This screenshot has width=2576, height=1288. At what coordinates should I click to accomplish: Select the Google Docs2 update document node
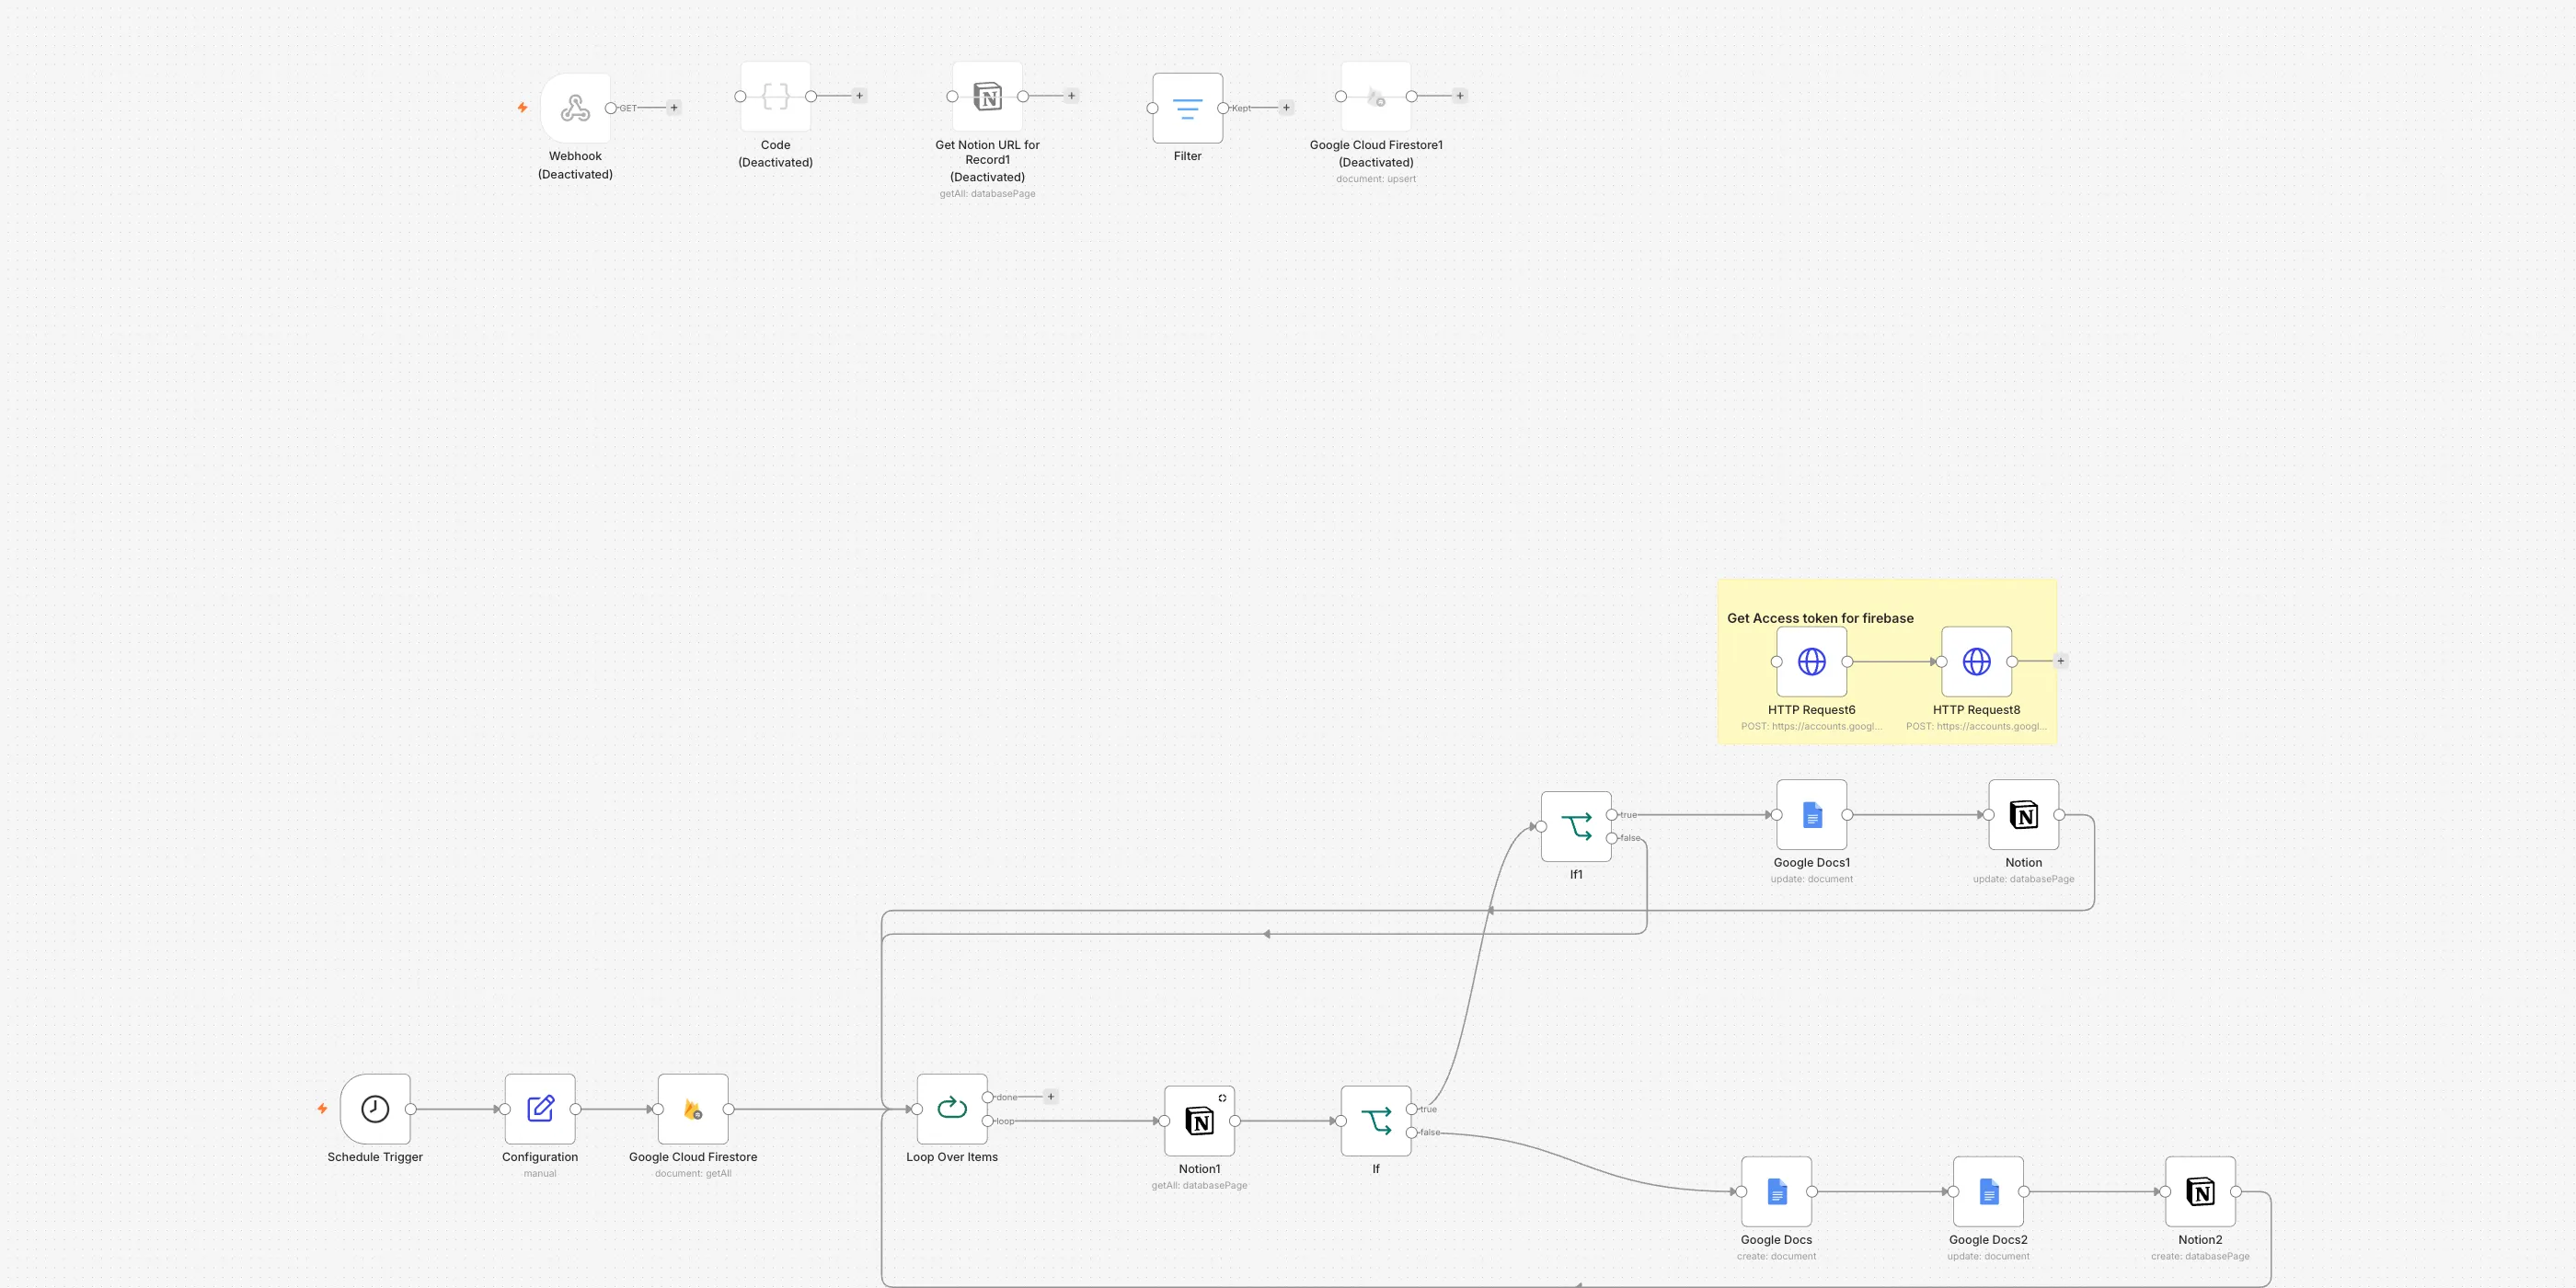(1988, 1192)
